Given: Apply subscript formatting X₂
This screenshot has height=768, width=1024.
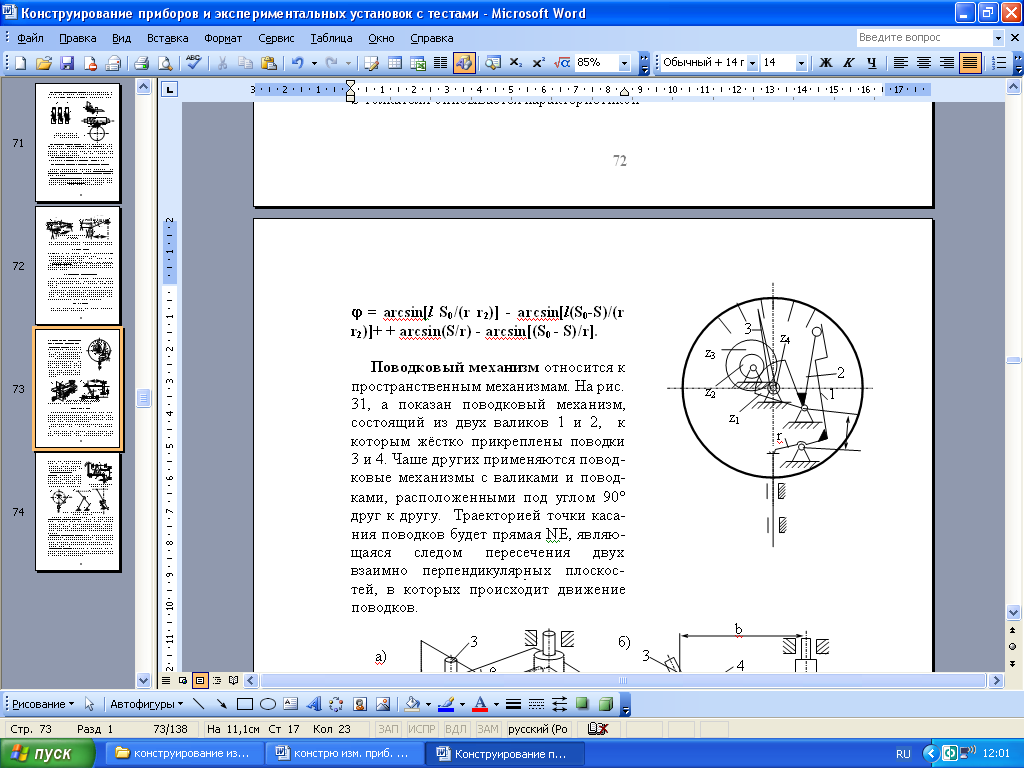Looking at the screenshot, I should [x=515, y=63].
